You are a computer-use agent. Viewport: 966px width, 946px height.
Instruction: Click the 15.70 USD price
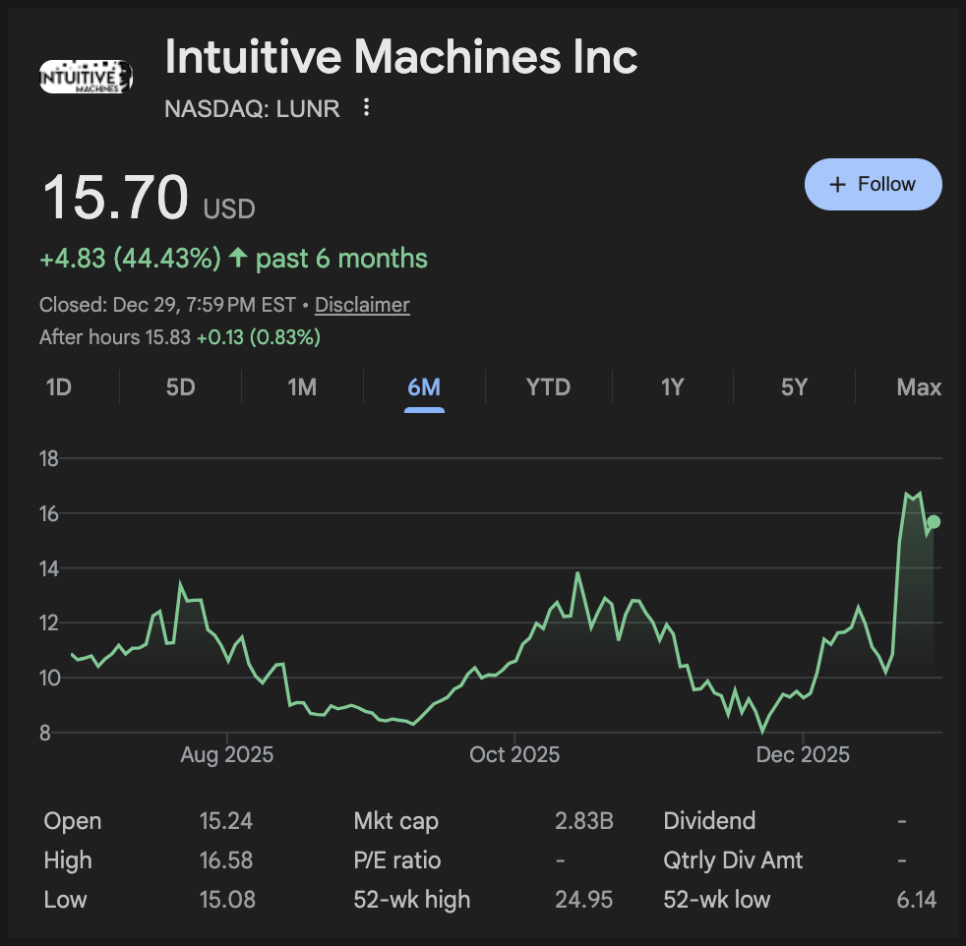tap(115, 198)
